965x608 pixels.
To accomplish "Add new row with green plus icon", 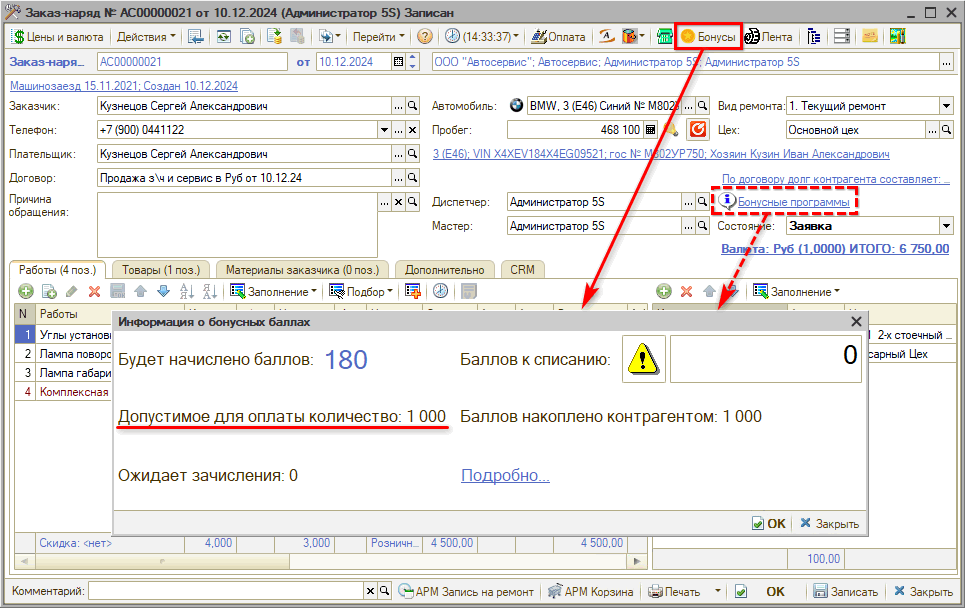I will click(x=25, y=291).
